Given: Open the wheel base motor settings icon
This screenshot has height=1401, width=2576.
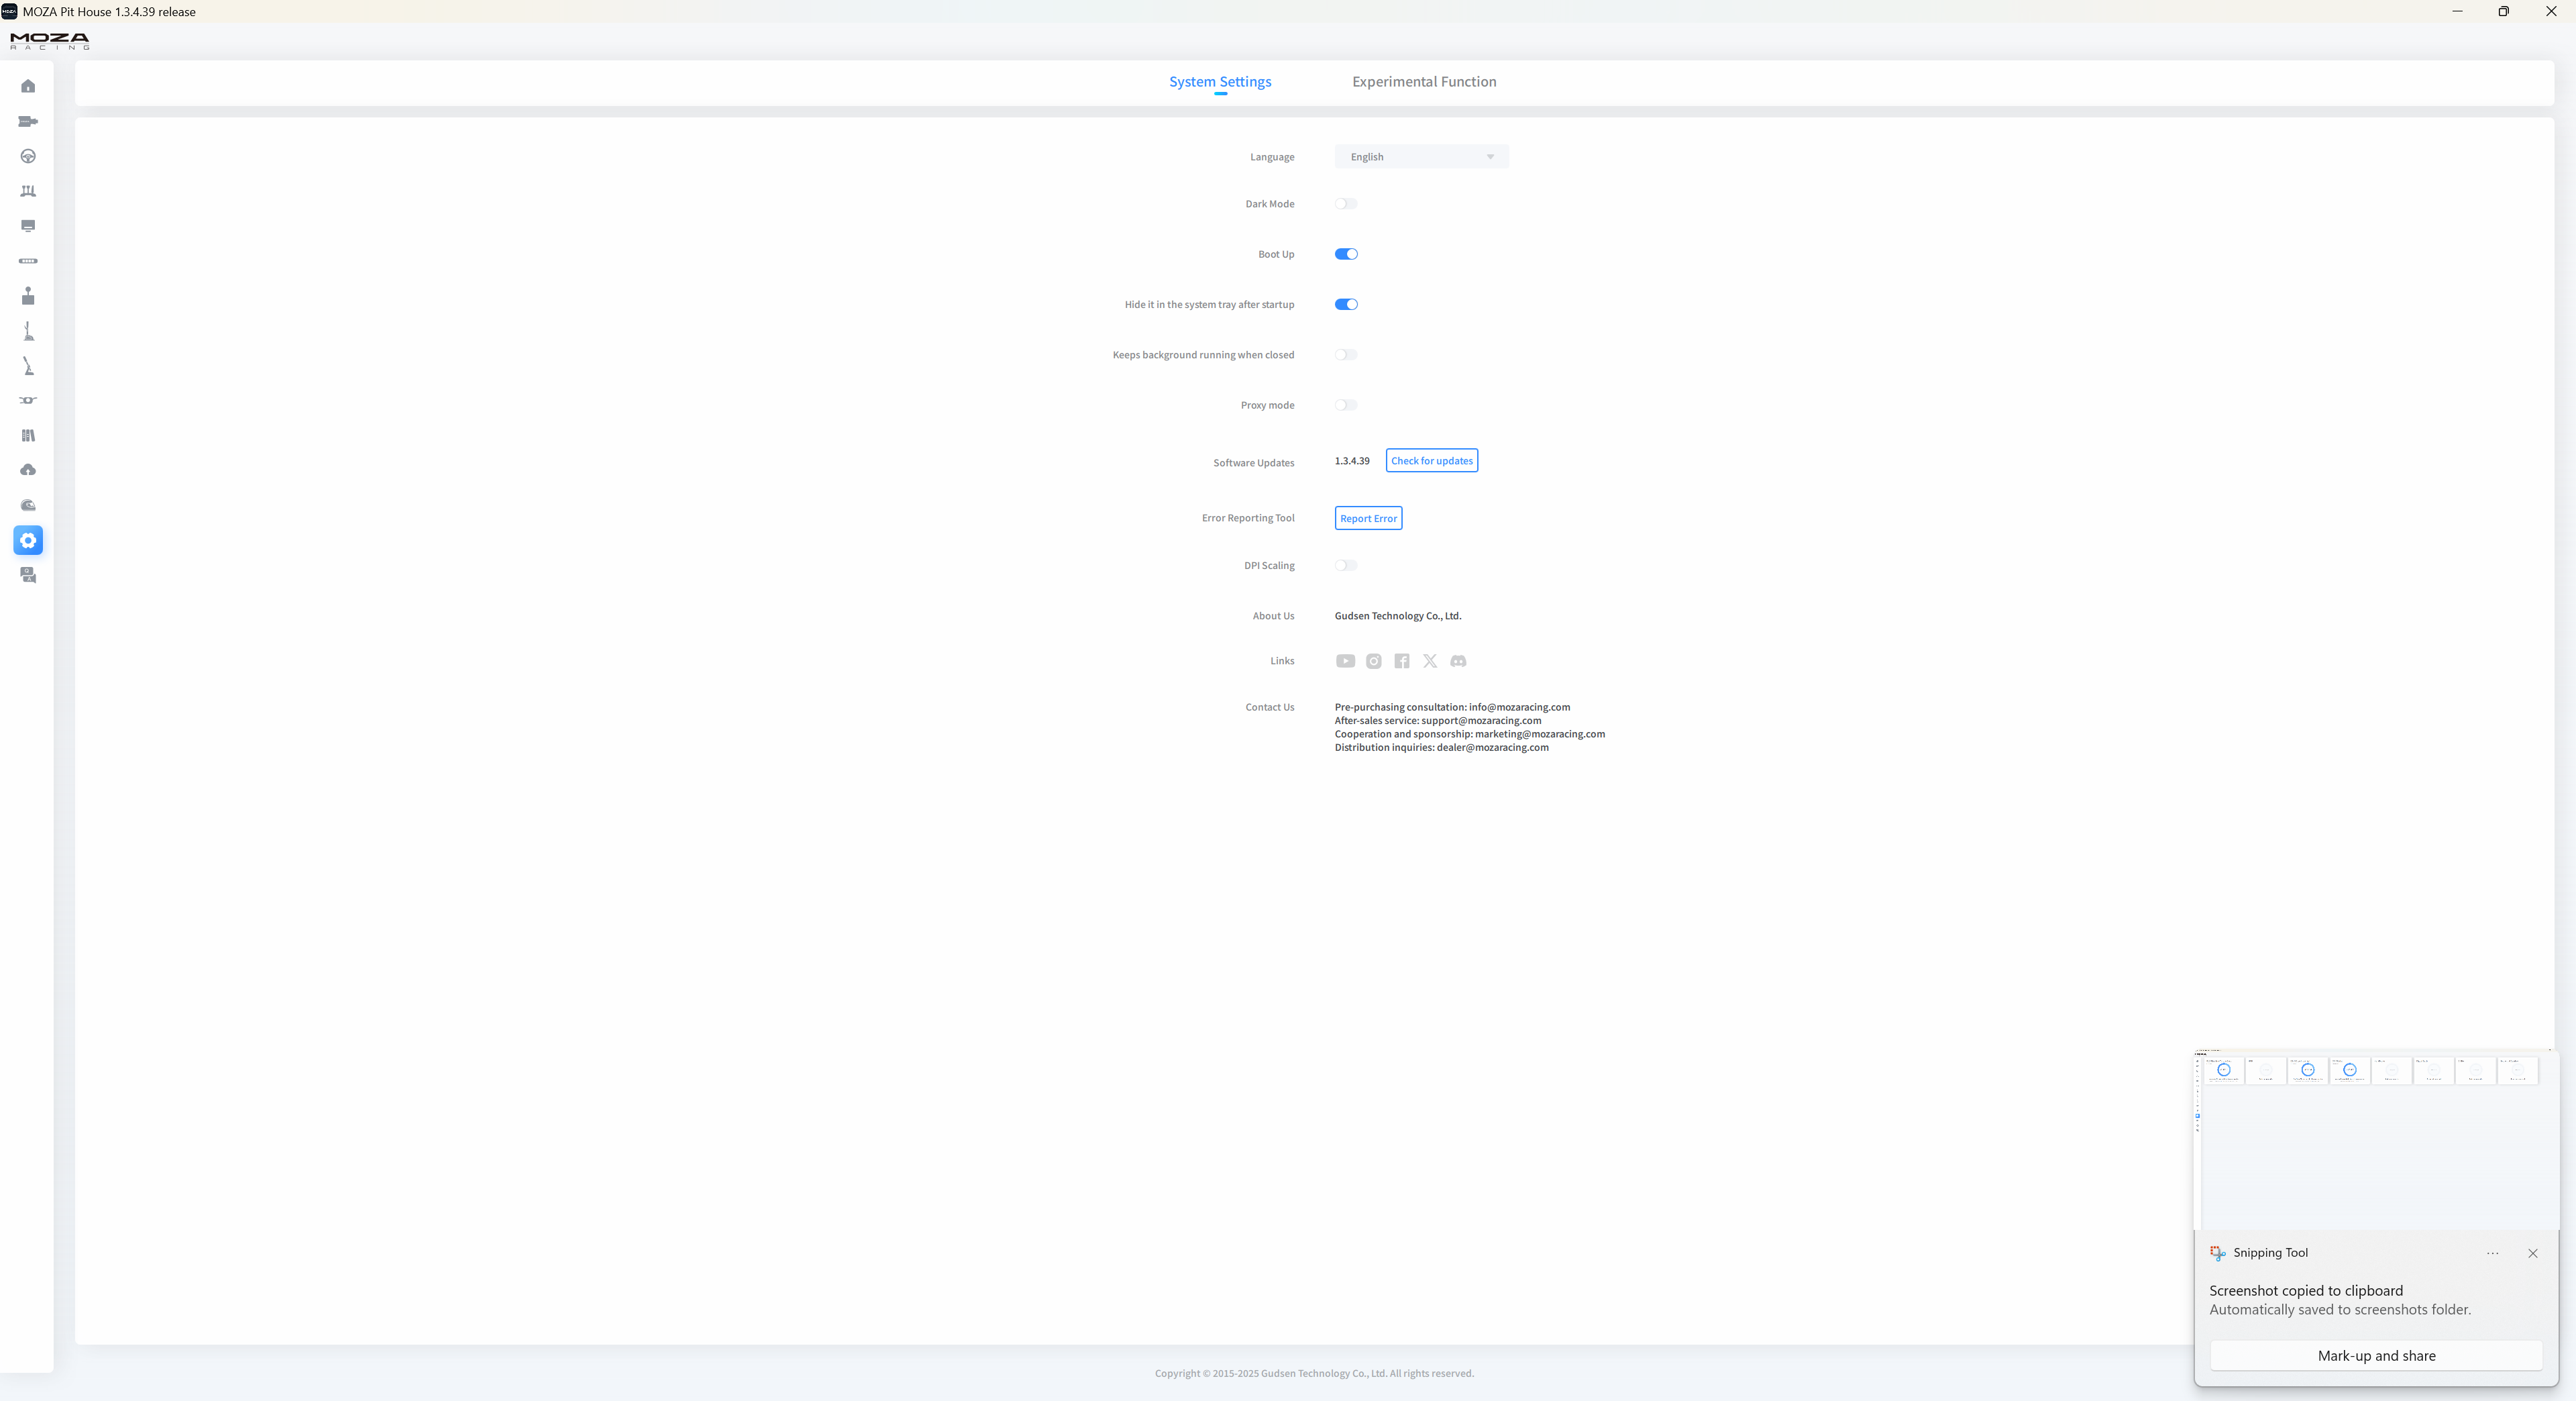Looking at the screenshot, I should click(28, 121).
